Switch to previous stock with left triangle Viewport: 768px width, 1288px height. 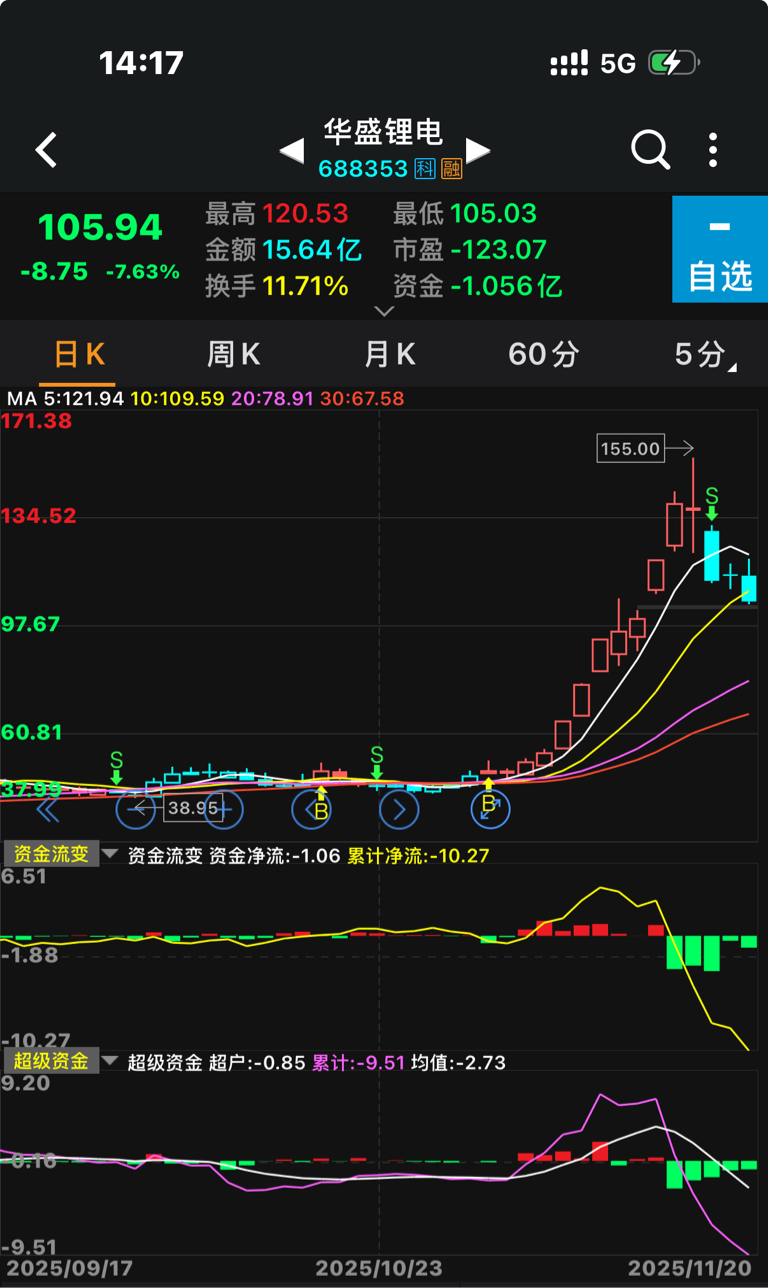[291, 151]
